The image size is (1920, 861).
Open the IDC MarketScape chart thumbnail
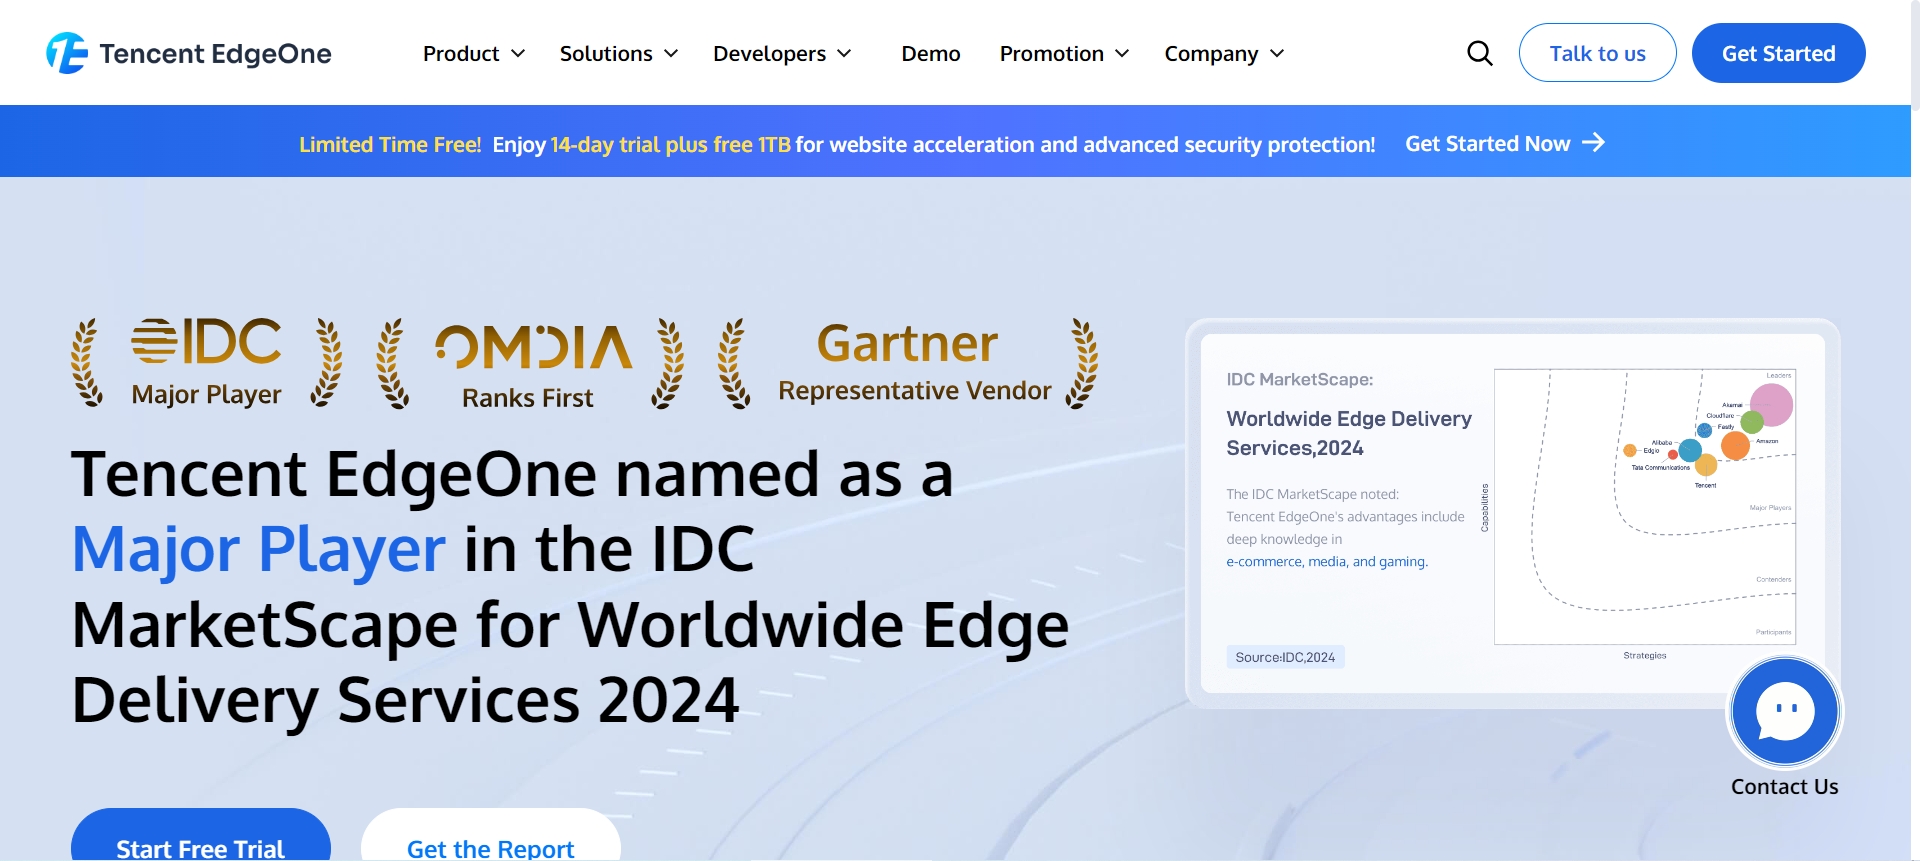pyautogui.click(x=1645, y=507)
